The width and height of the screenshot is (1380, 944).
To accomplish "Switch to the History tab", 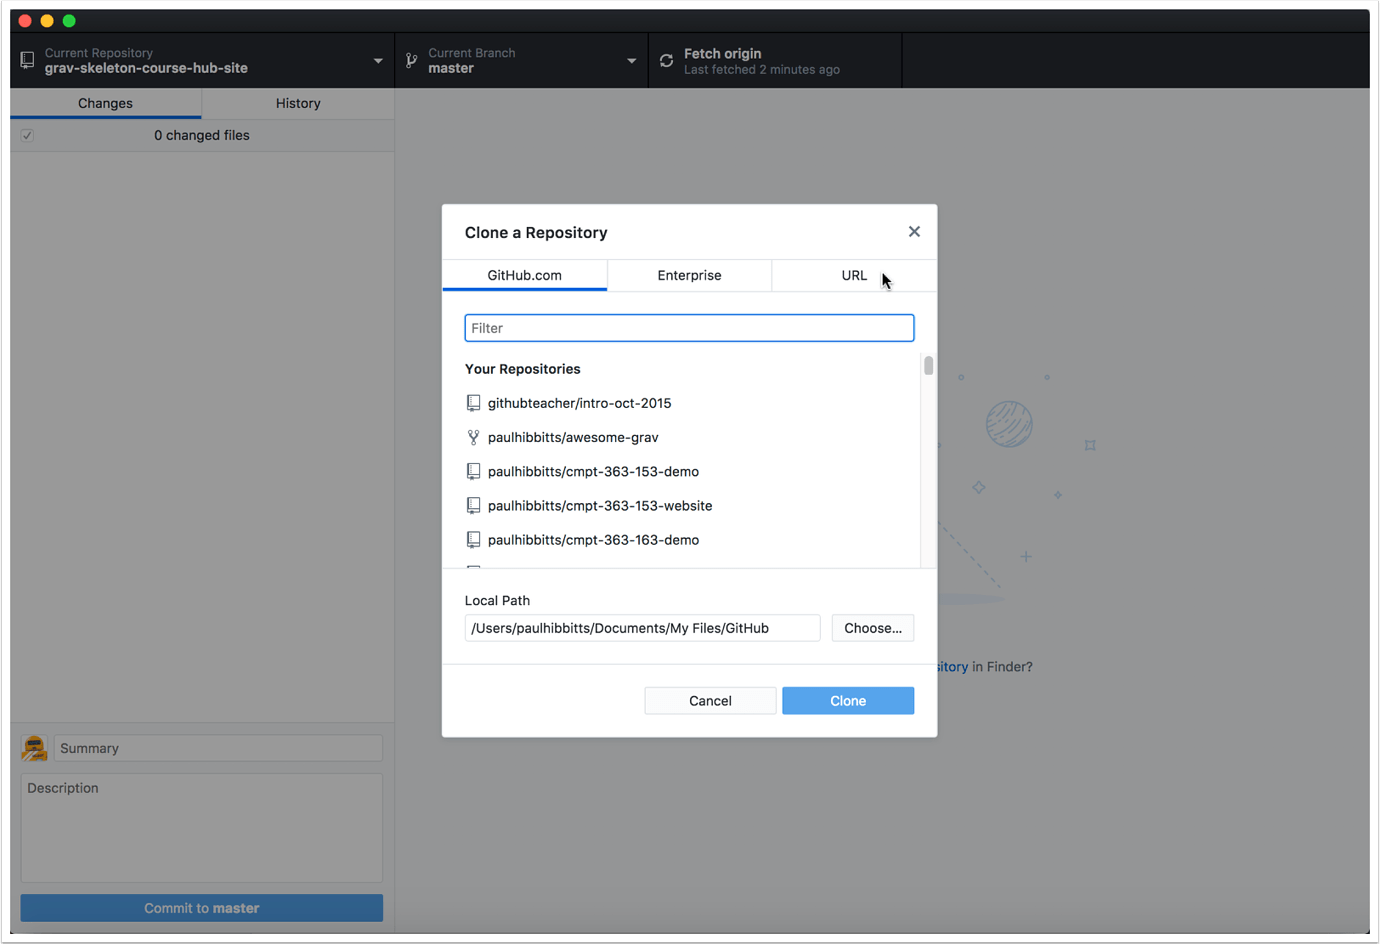I will click(297, 103).
